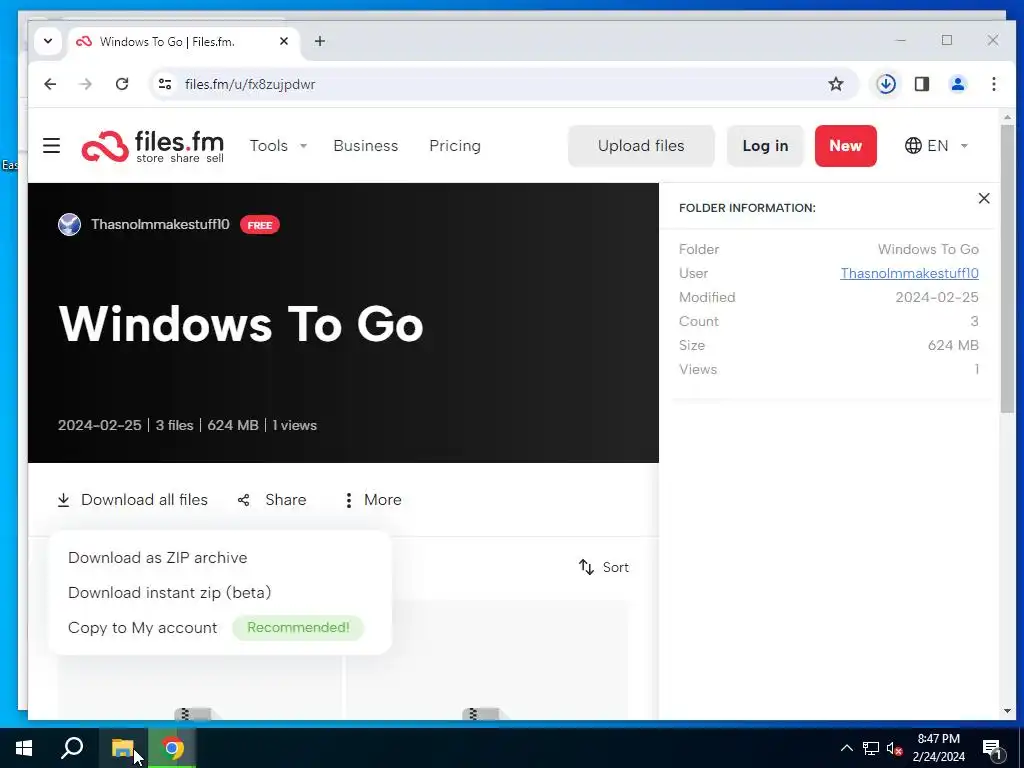Click the red New button
This screenshot has width=1024, height=768.
(x=846, y=146)
